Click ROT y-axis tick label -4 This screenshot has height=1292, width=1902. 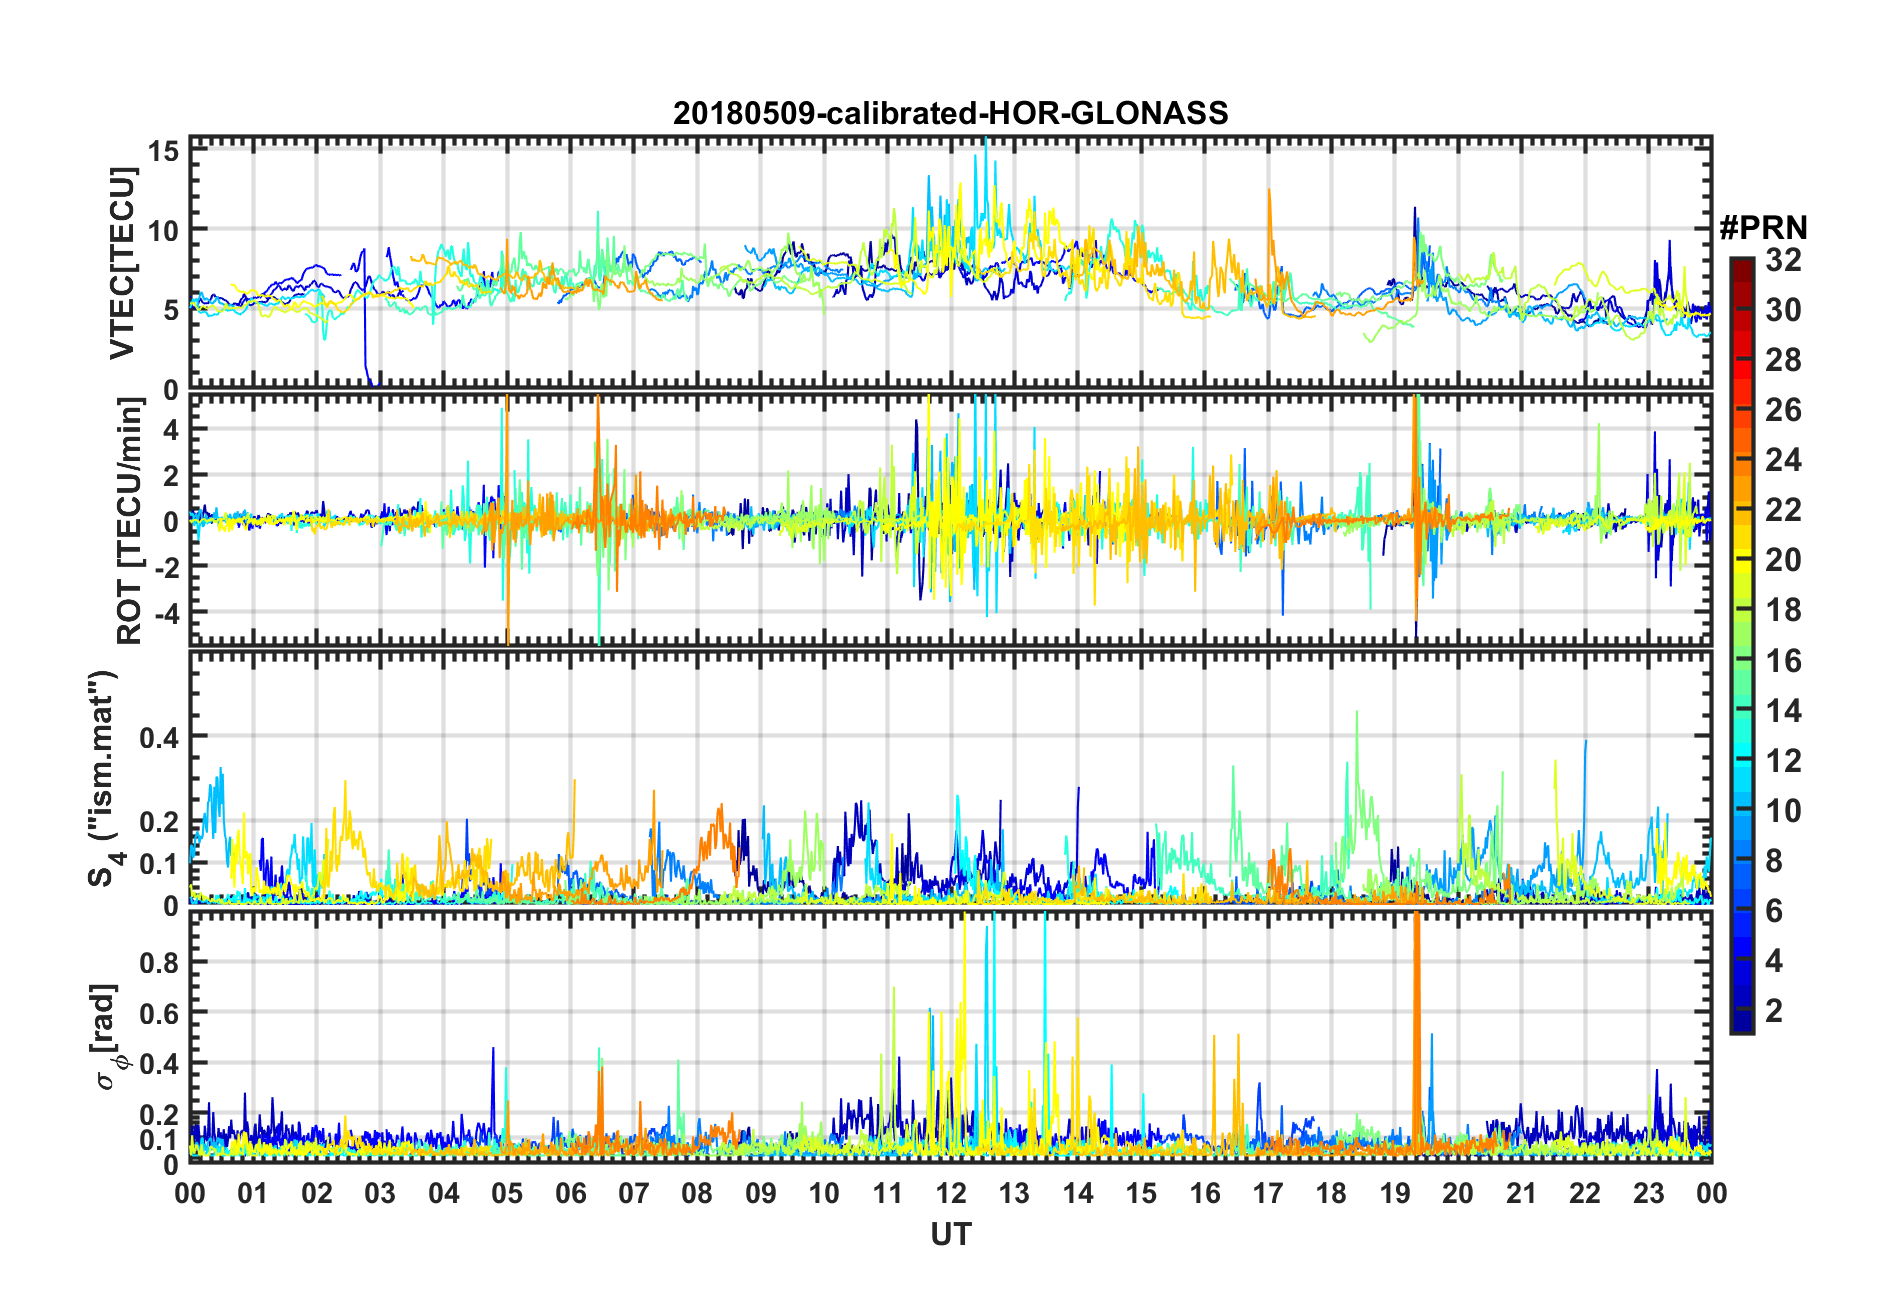pos(166,612)
